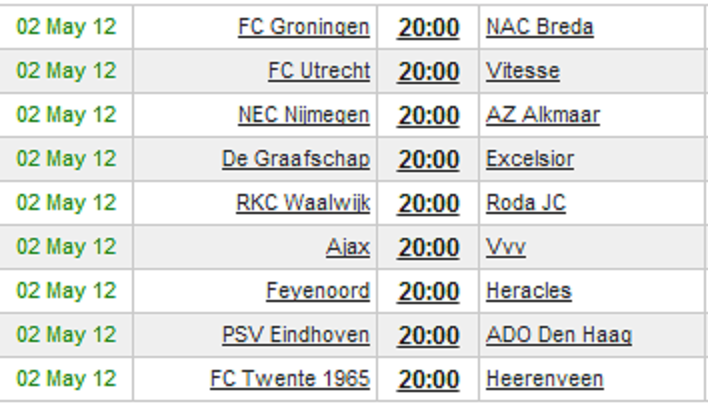Click the PSV Eindhoven link
Image resolution: width=708 pixels, height=404 pixels.
(296, 335)
